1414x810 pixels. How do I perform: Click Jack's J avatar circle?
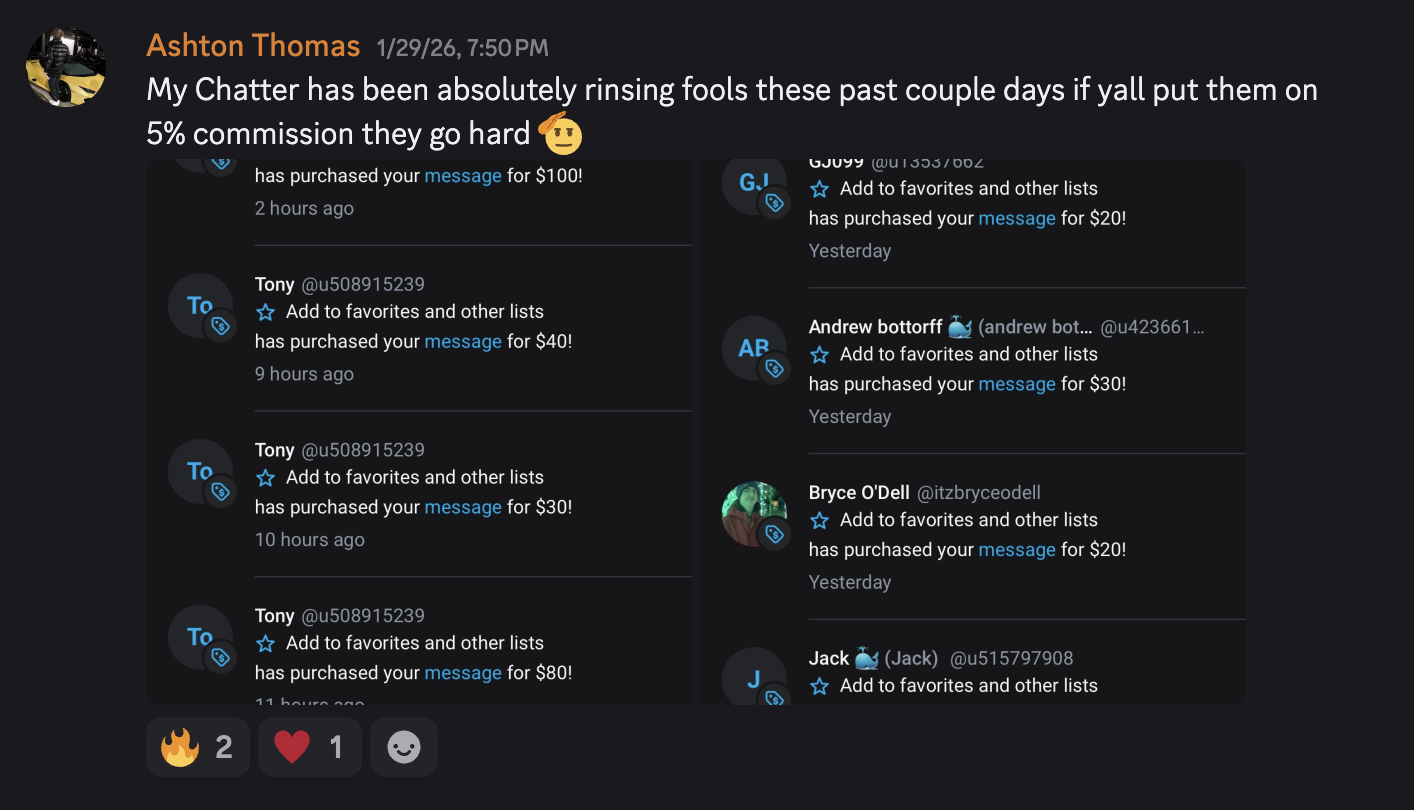pyautogui.click(x=754, y=680)
